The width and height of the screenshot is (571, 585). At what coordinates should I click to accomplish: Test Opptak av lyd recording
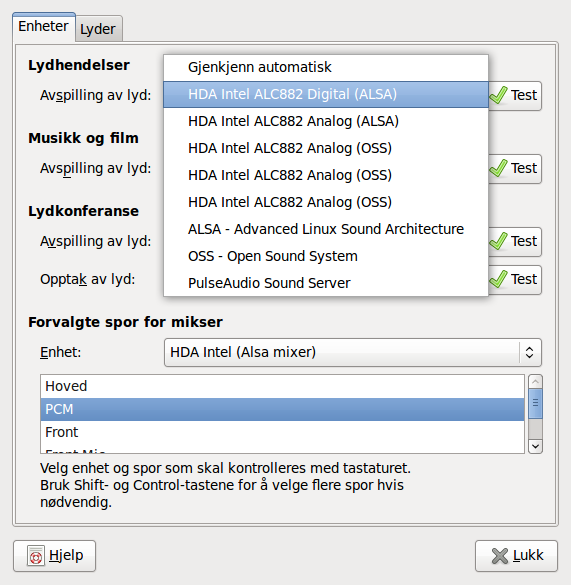coord(515,279)
